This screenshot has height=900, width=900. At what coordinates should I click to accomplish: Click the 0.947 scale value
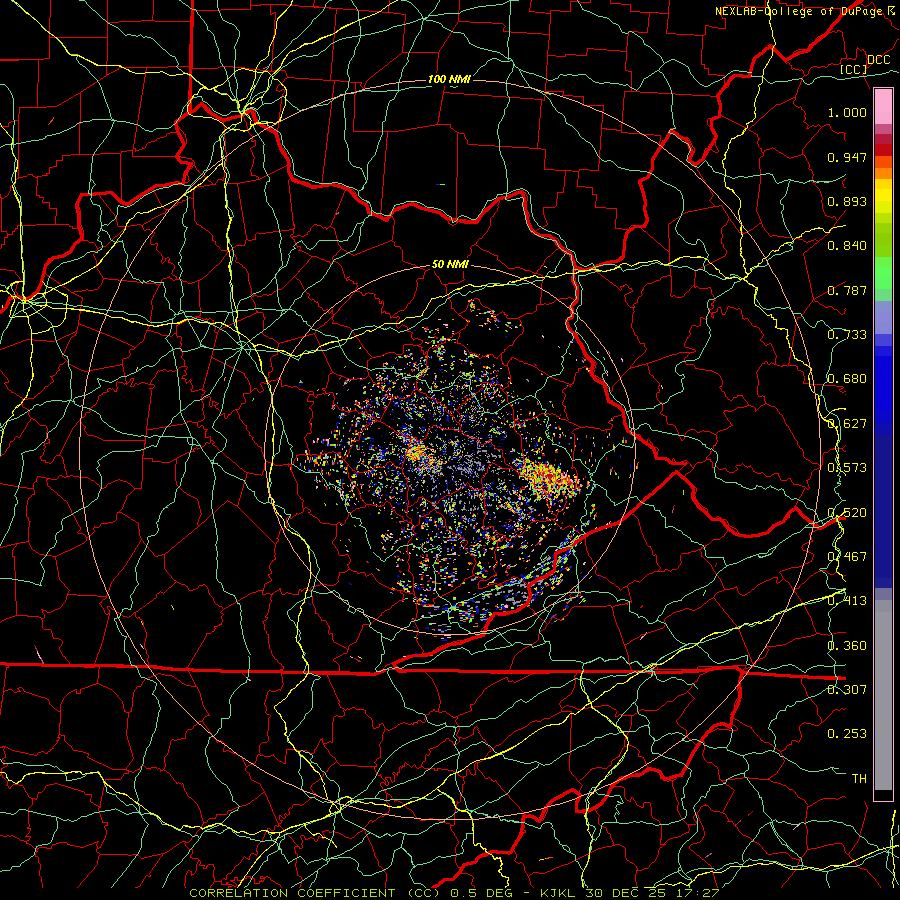click(847, 157)
